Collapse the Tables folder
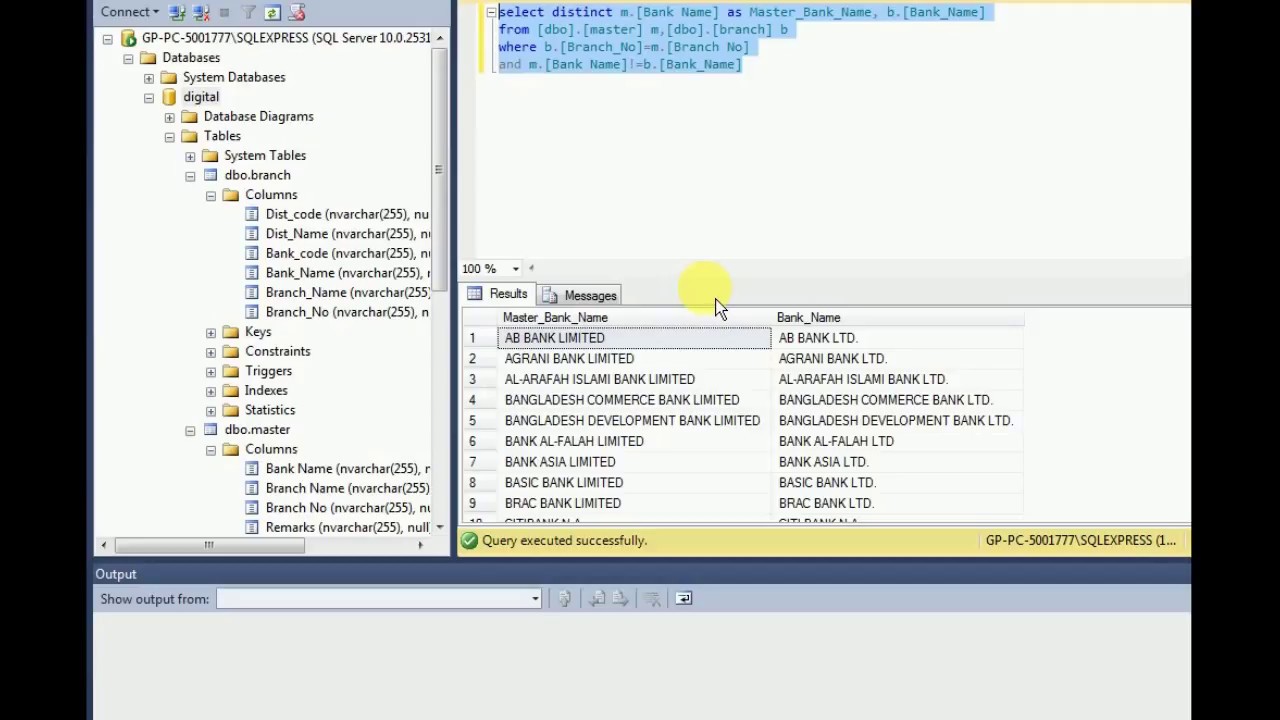Viewport: 1280px width, 720px height. [170, 136]
